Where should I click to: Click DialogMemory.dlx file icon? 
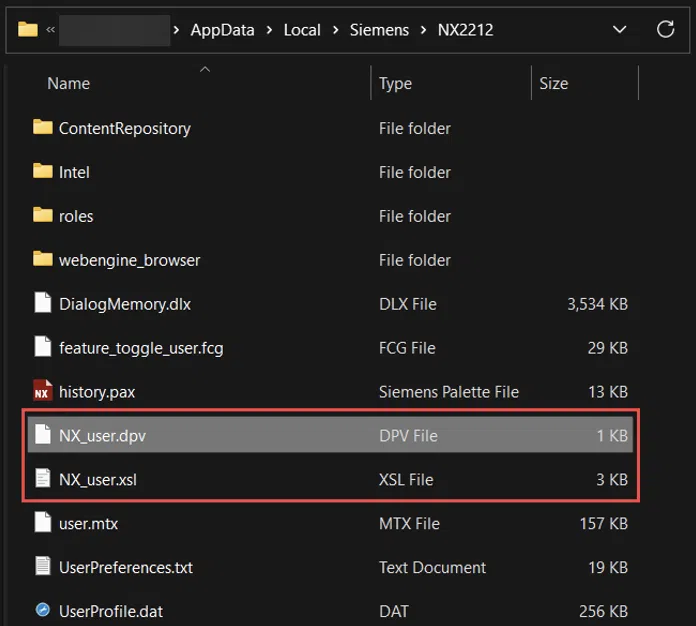(x=43, y=303)
